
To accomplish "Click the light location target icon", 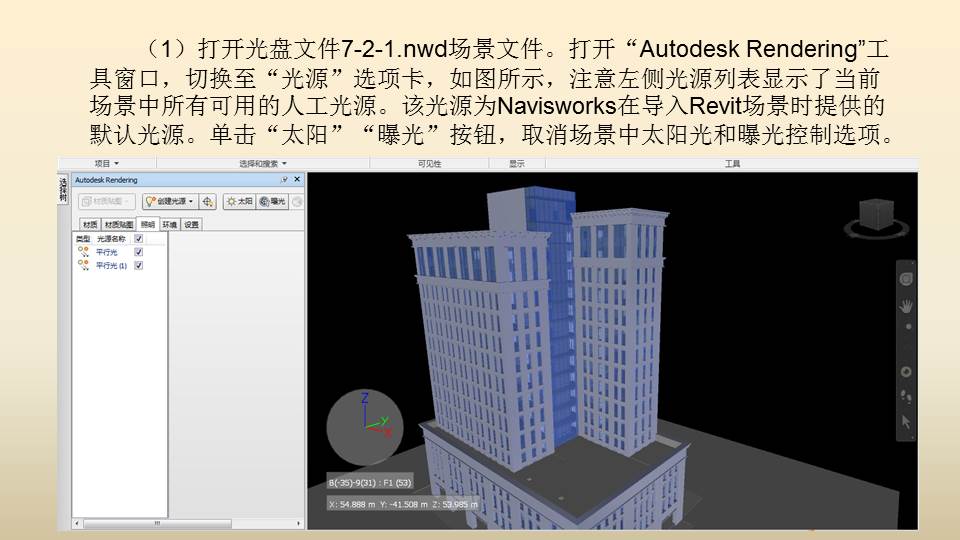I will pos(208,201).
